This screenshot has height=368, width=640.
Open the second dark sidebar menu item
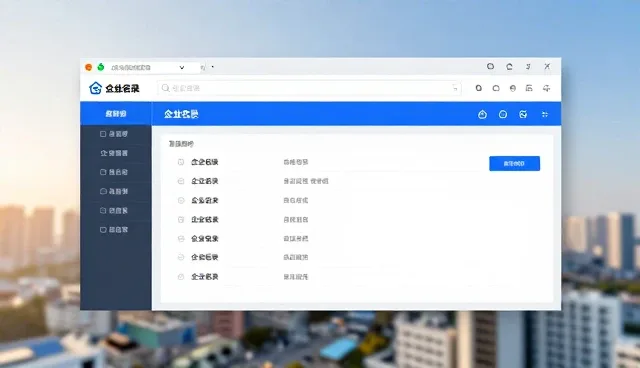pos(116,153)
